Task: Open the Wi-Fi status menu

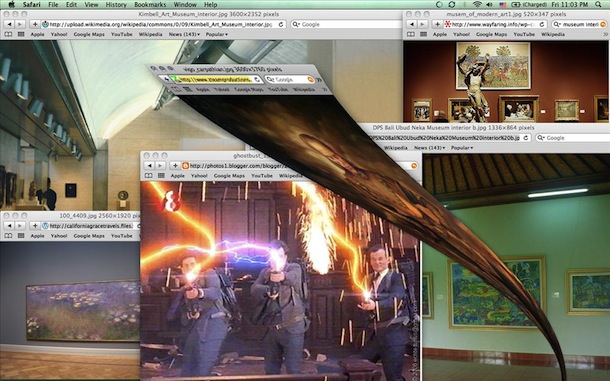Action: [x=477, y=5]
